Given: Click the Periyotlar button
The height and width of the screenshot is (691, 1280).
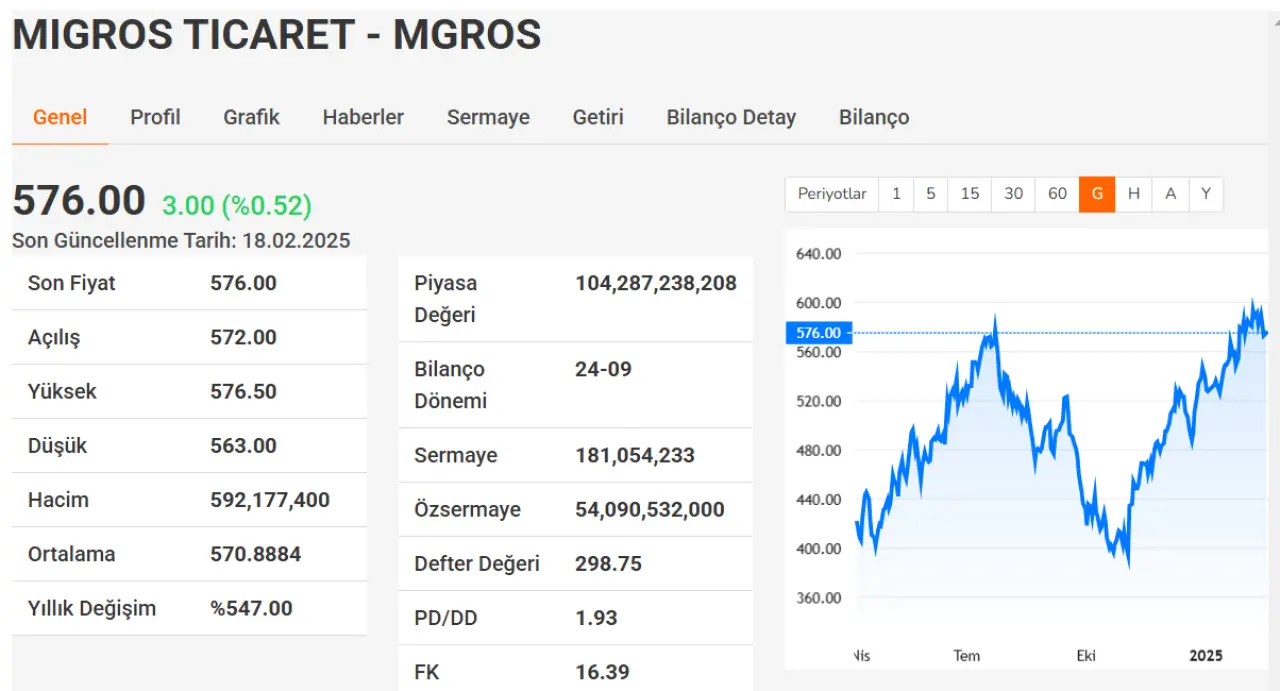Looking at the screenshot, I should (x=832, y=194).
